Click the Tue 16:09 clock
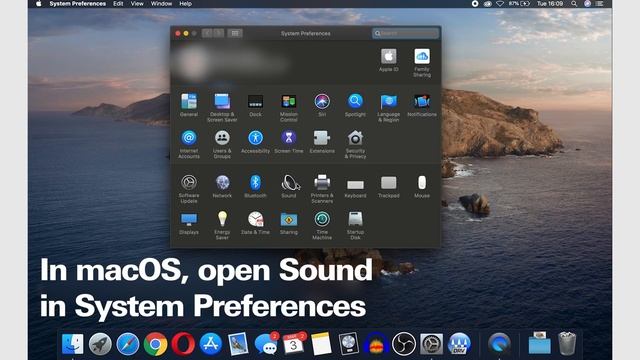The height and width of the screenshot is (360, 640). coord(550,4)
